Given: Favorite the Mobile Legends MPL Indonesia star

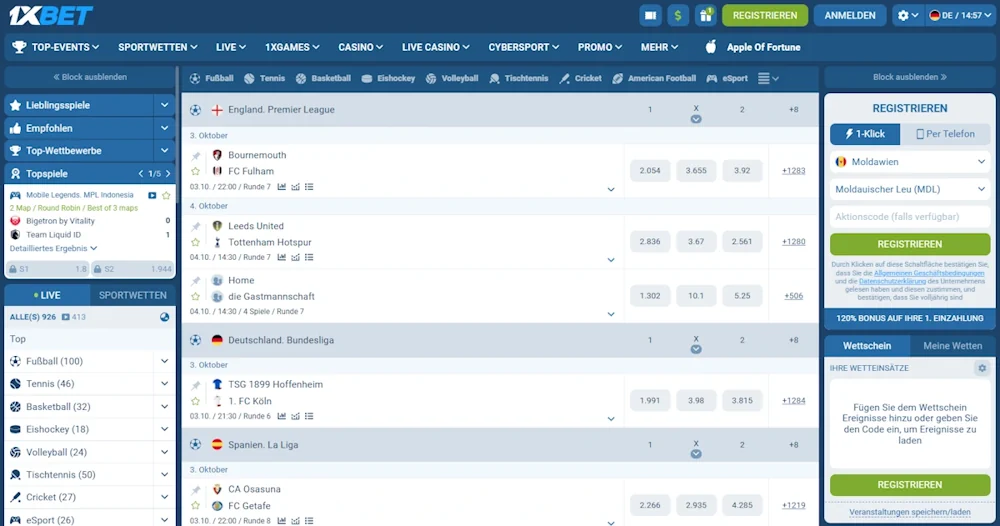Looking at the screenshot, I should (166, 195).
